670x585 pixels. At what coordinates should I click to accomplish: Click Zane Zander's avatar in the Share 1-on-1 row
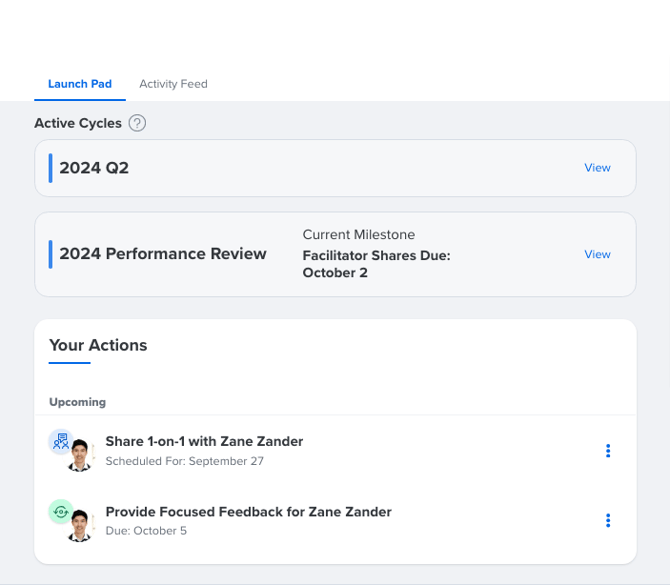pyautogui.click(x=80, y=455)
